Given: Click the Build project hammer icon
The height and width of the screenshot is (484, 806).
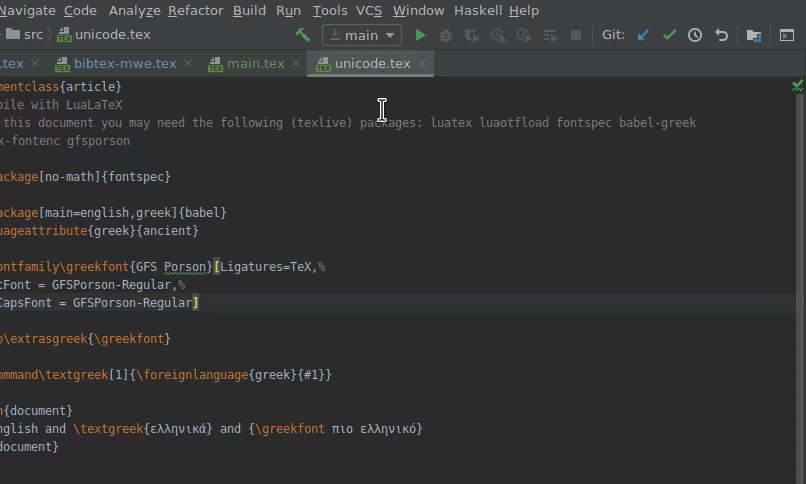Looking at the screenshot, I should point(303,35).
